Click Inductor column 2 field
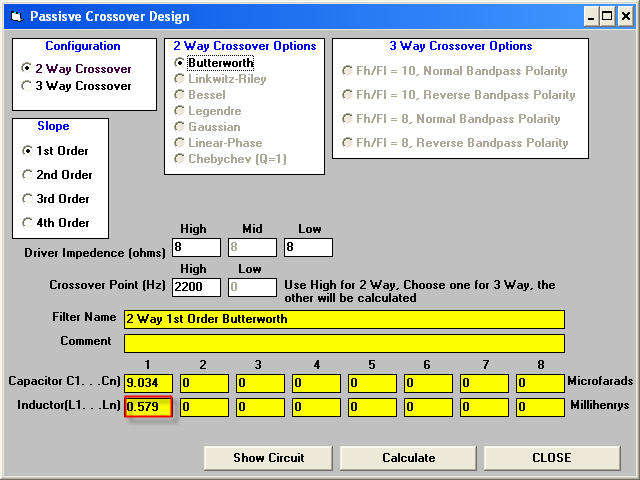This screenshot has height=480, width=640. (x=204, y=407)
